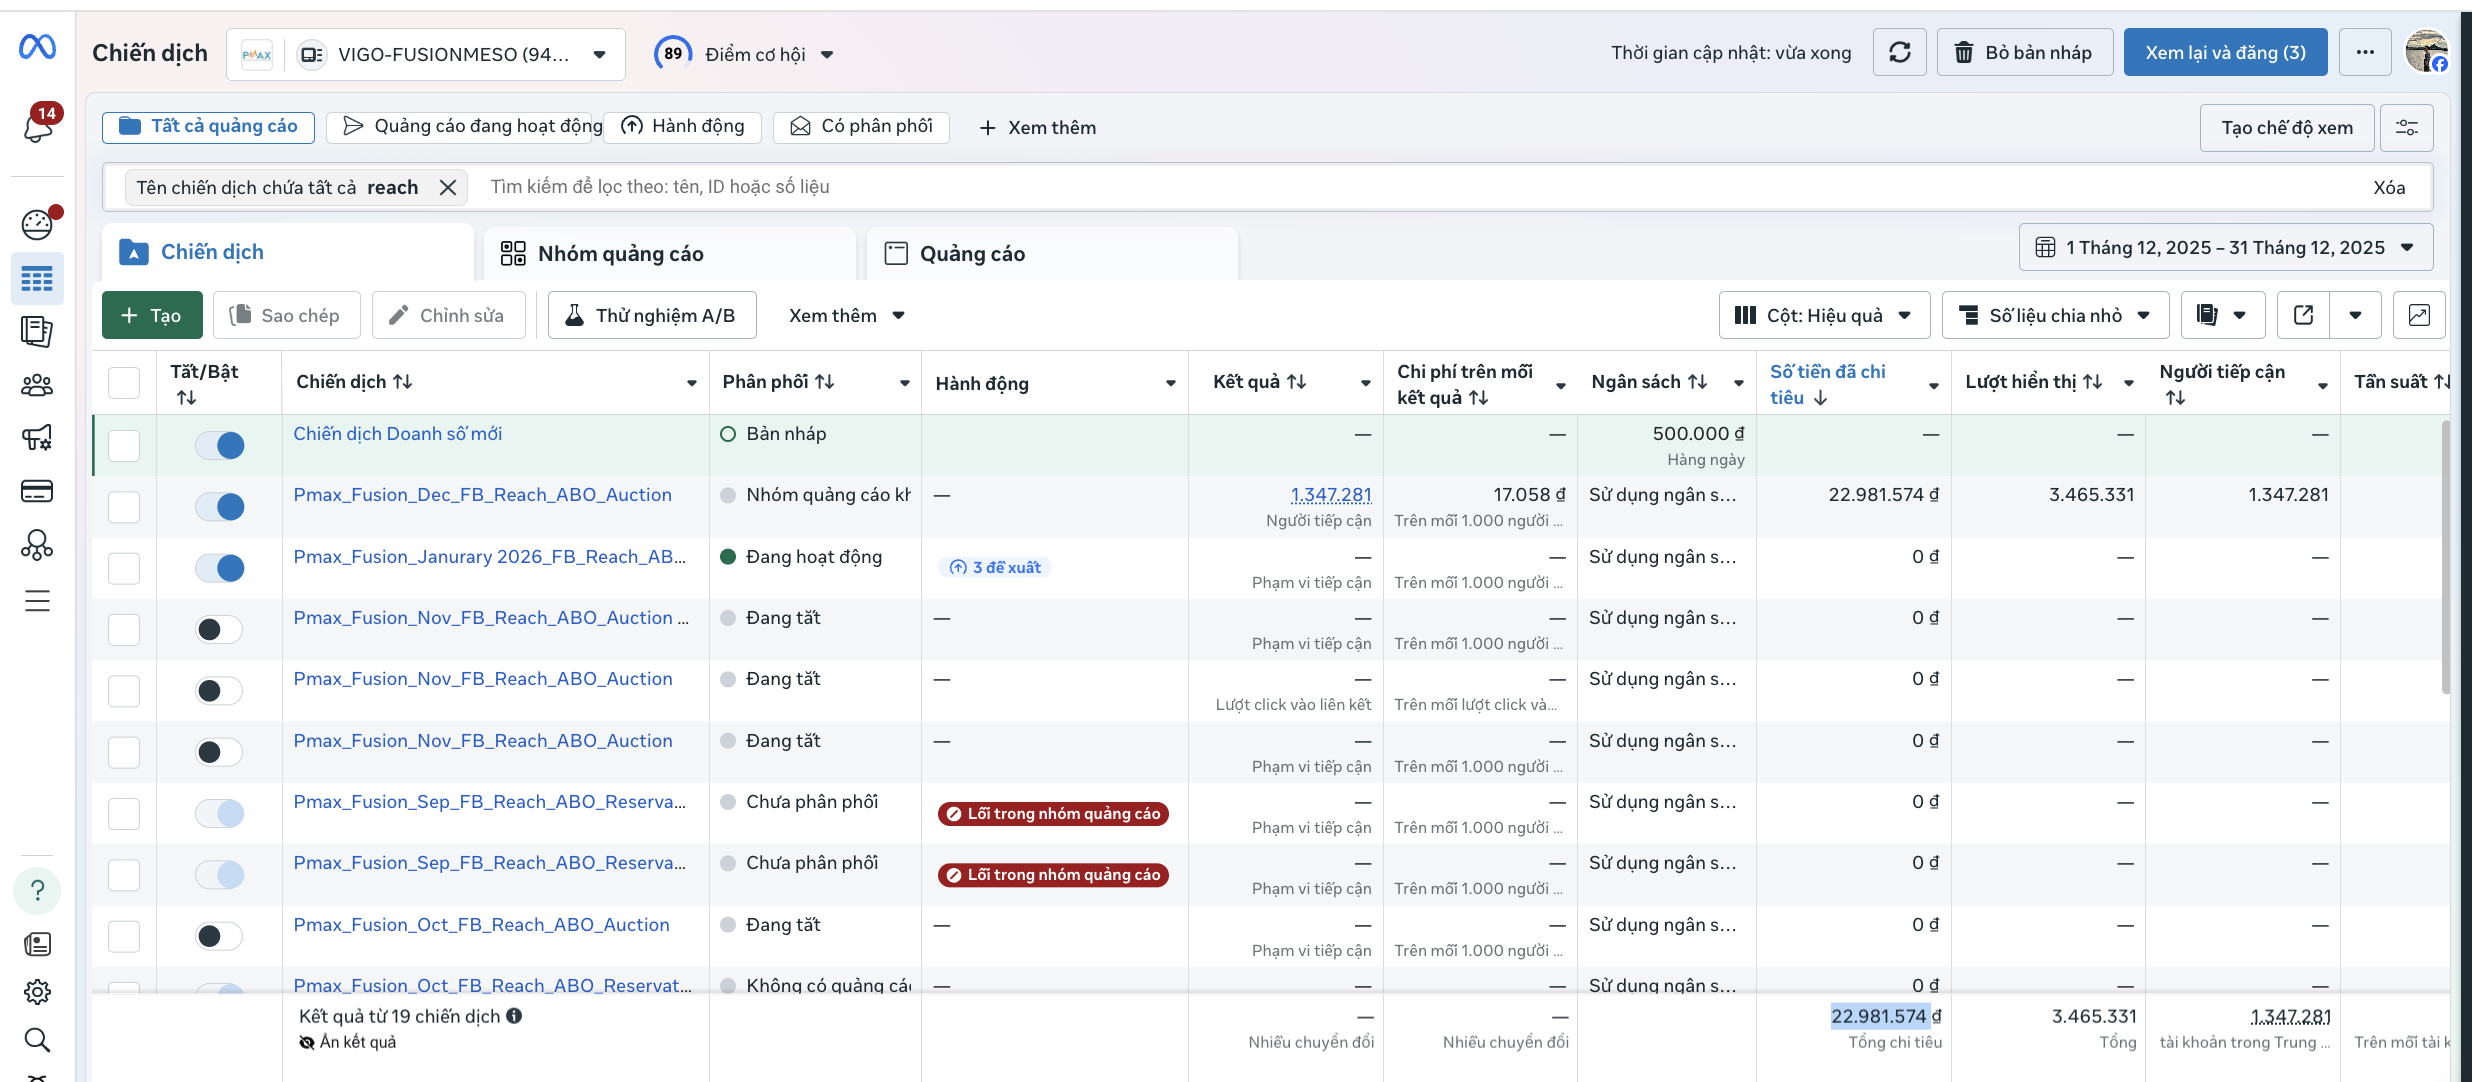
Task: Click the search magnifier sidebar icon
Action: [x=37, y=1040]
